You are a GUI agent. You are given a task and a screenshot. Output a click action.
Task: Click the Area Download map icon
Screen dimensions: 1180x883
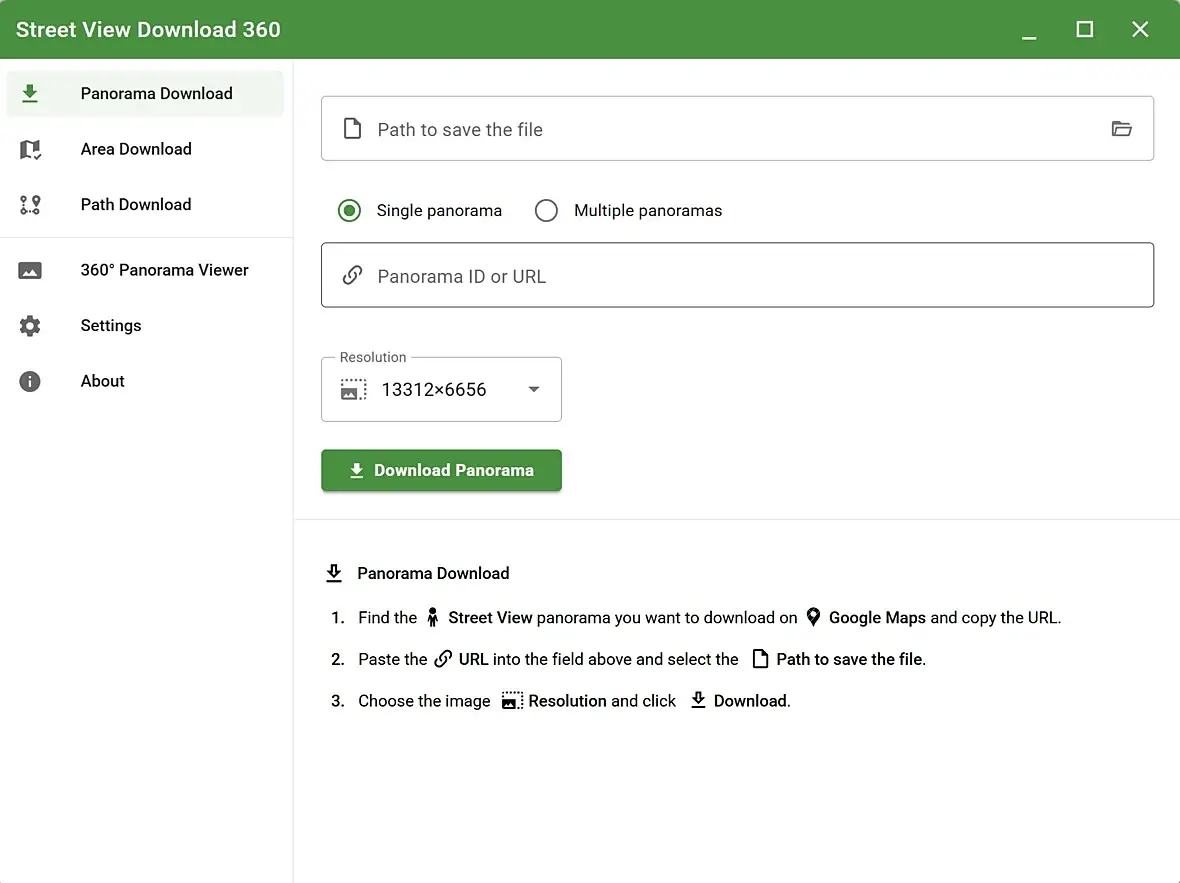30,149
